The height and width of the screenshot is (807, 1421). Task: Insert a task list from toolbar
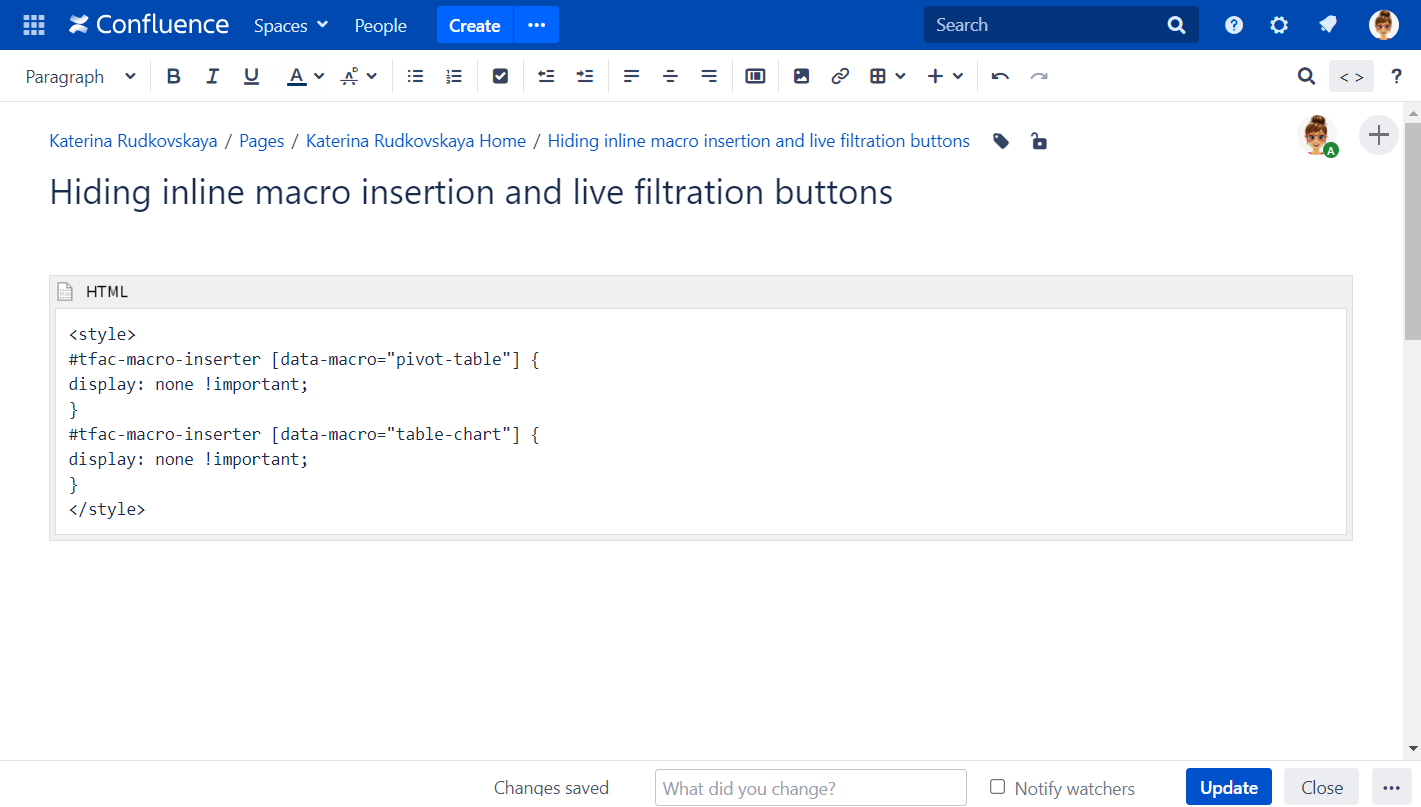[501, 76]
